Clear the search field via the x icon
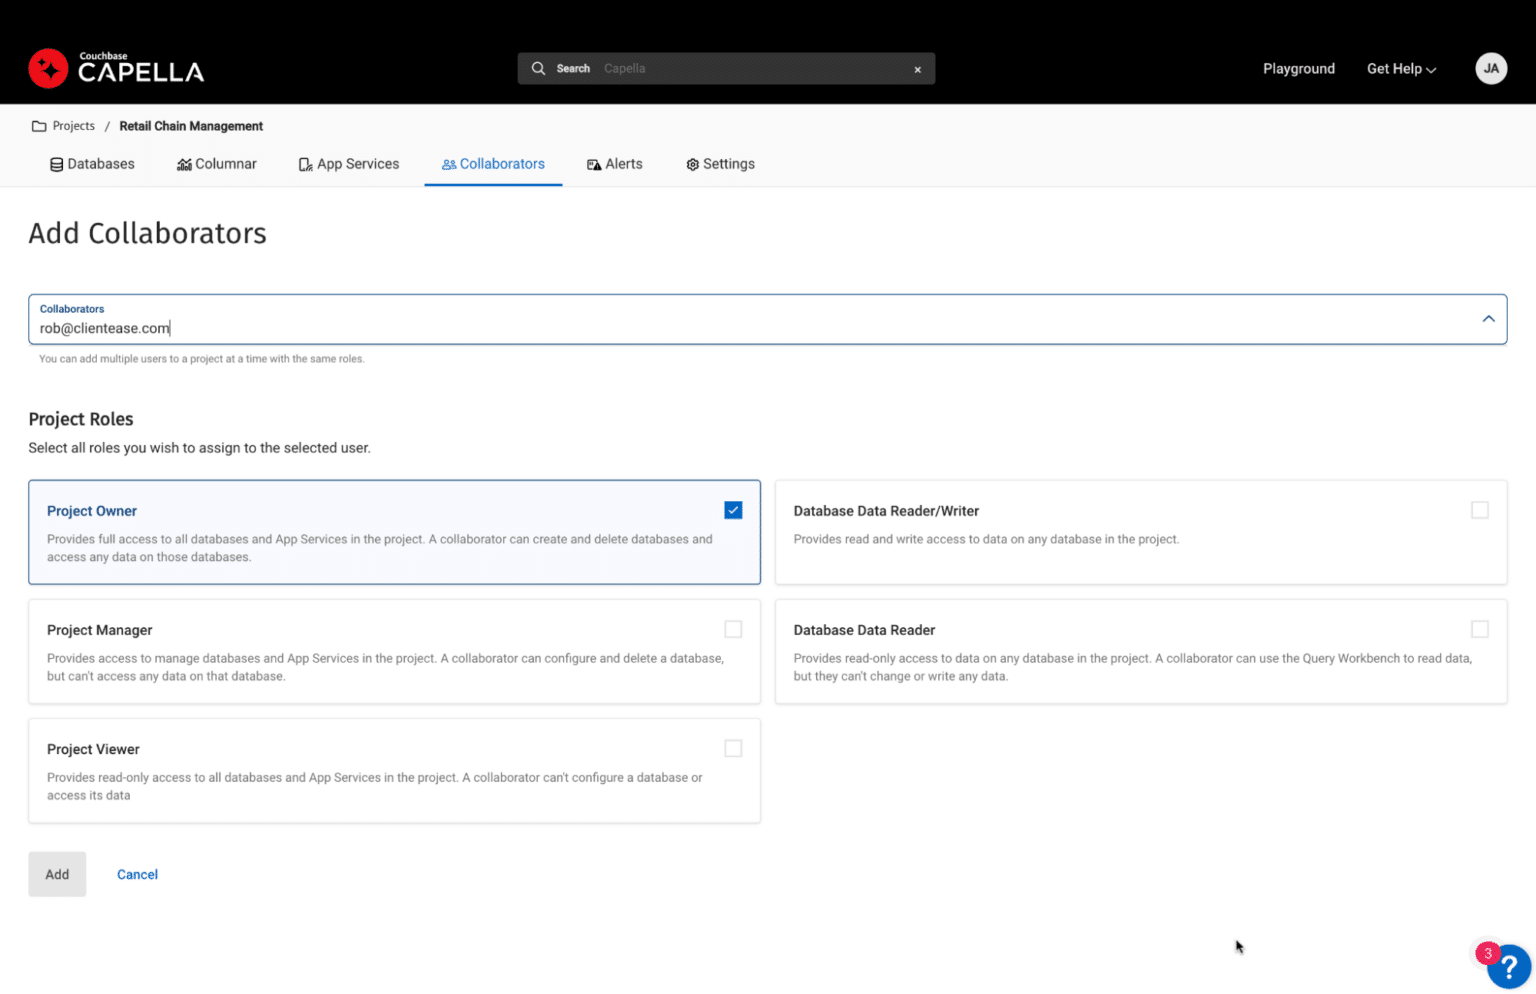The image size is (1536, 994). [917, 69]
